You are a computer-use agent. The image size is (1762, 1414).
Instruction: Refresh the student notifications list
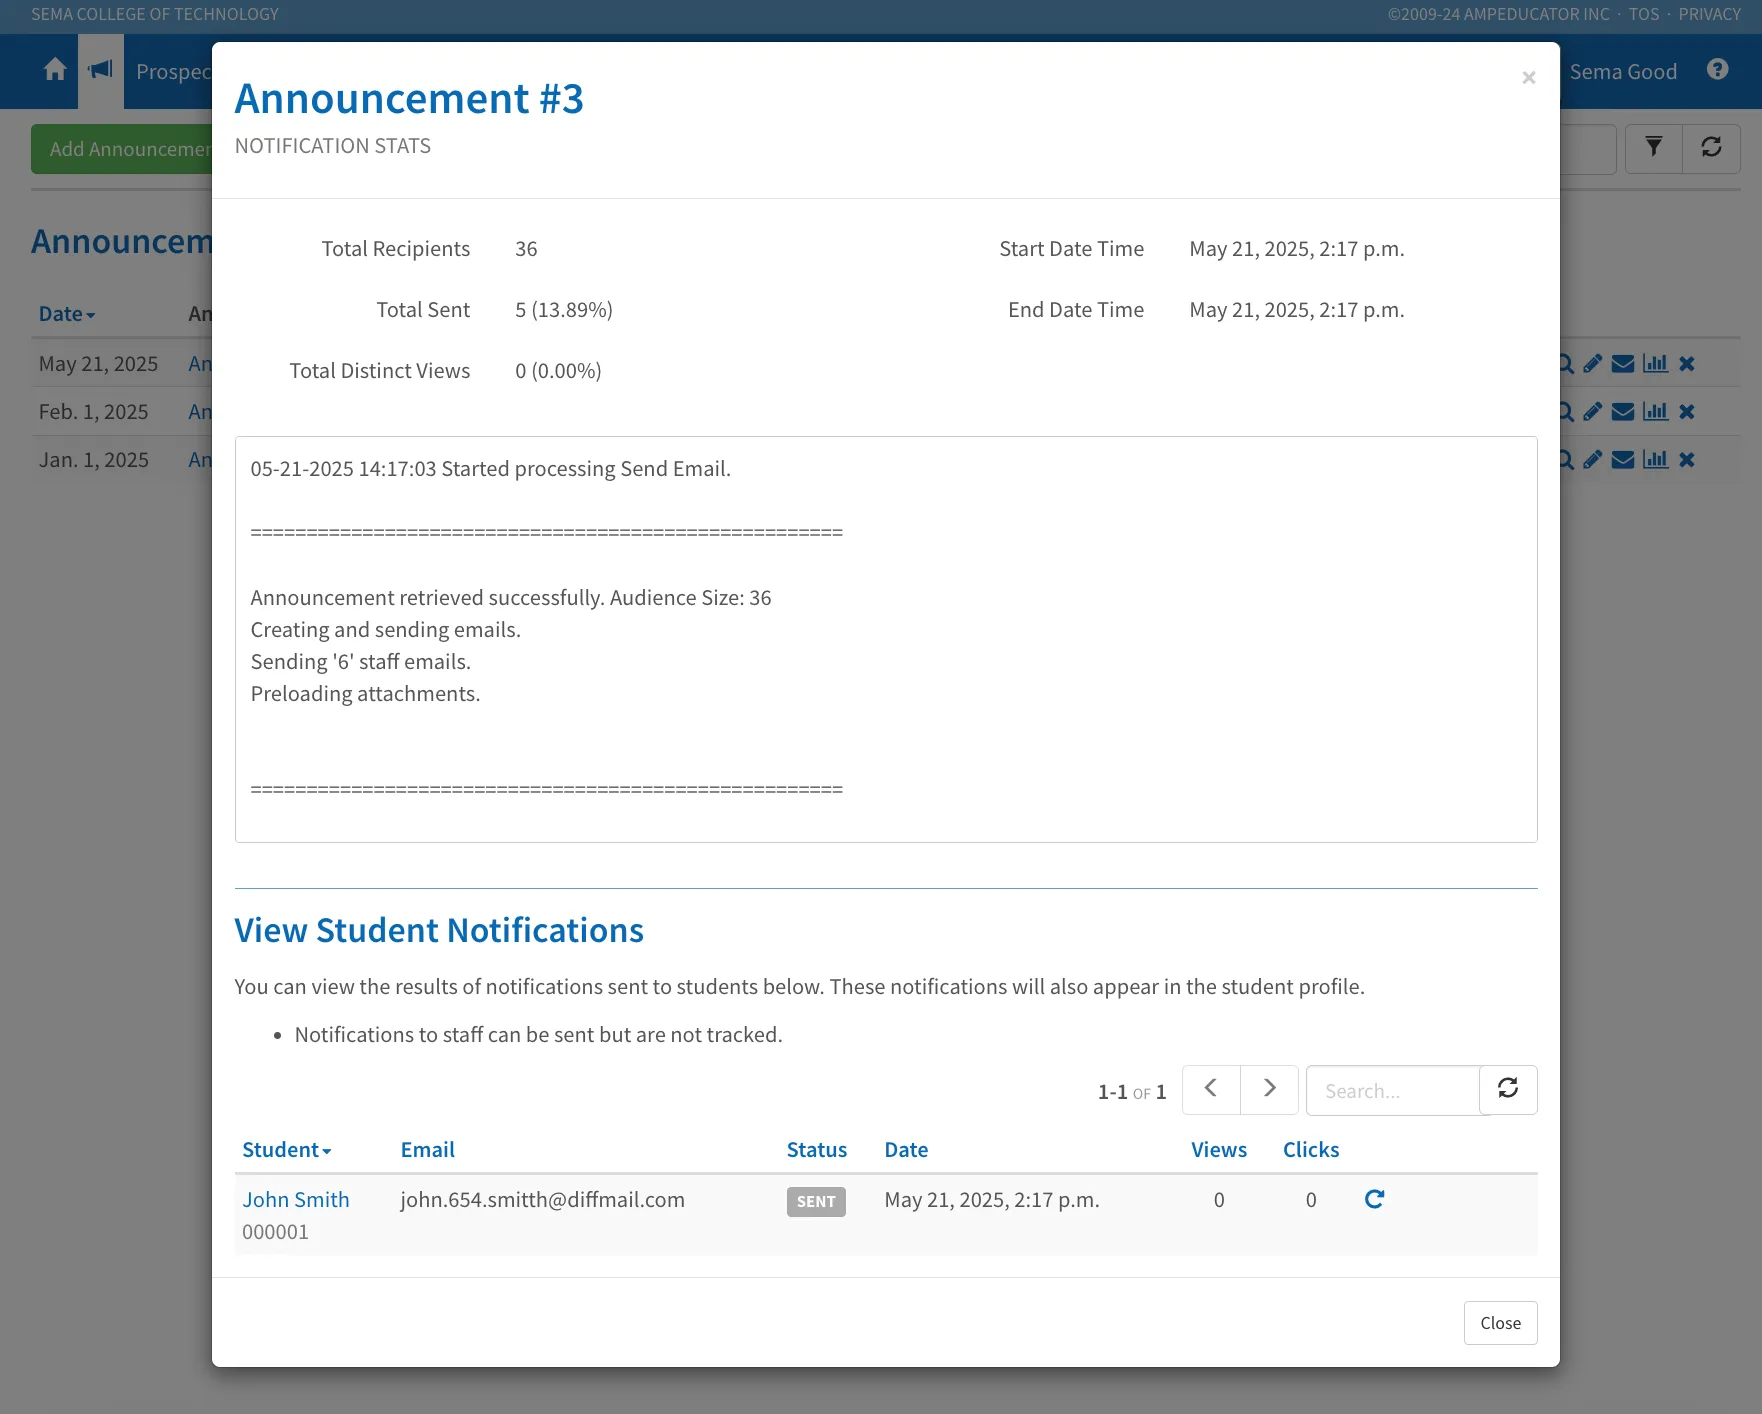[1508, 1089]
